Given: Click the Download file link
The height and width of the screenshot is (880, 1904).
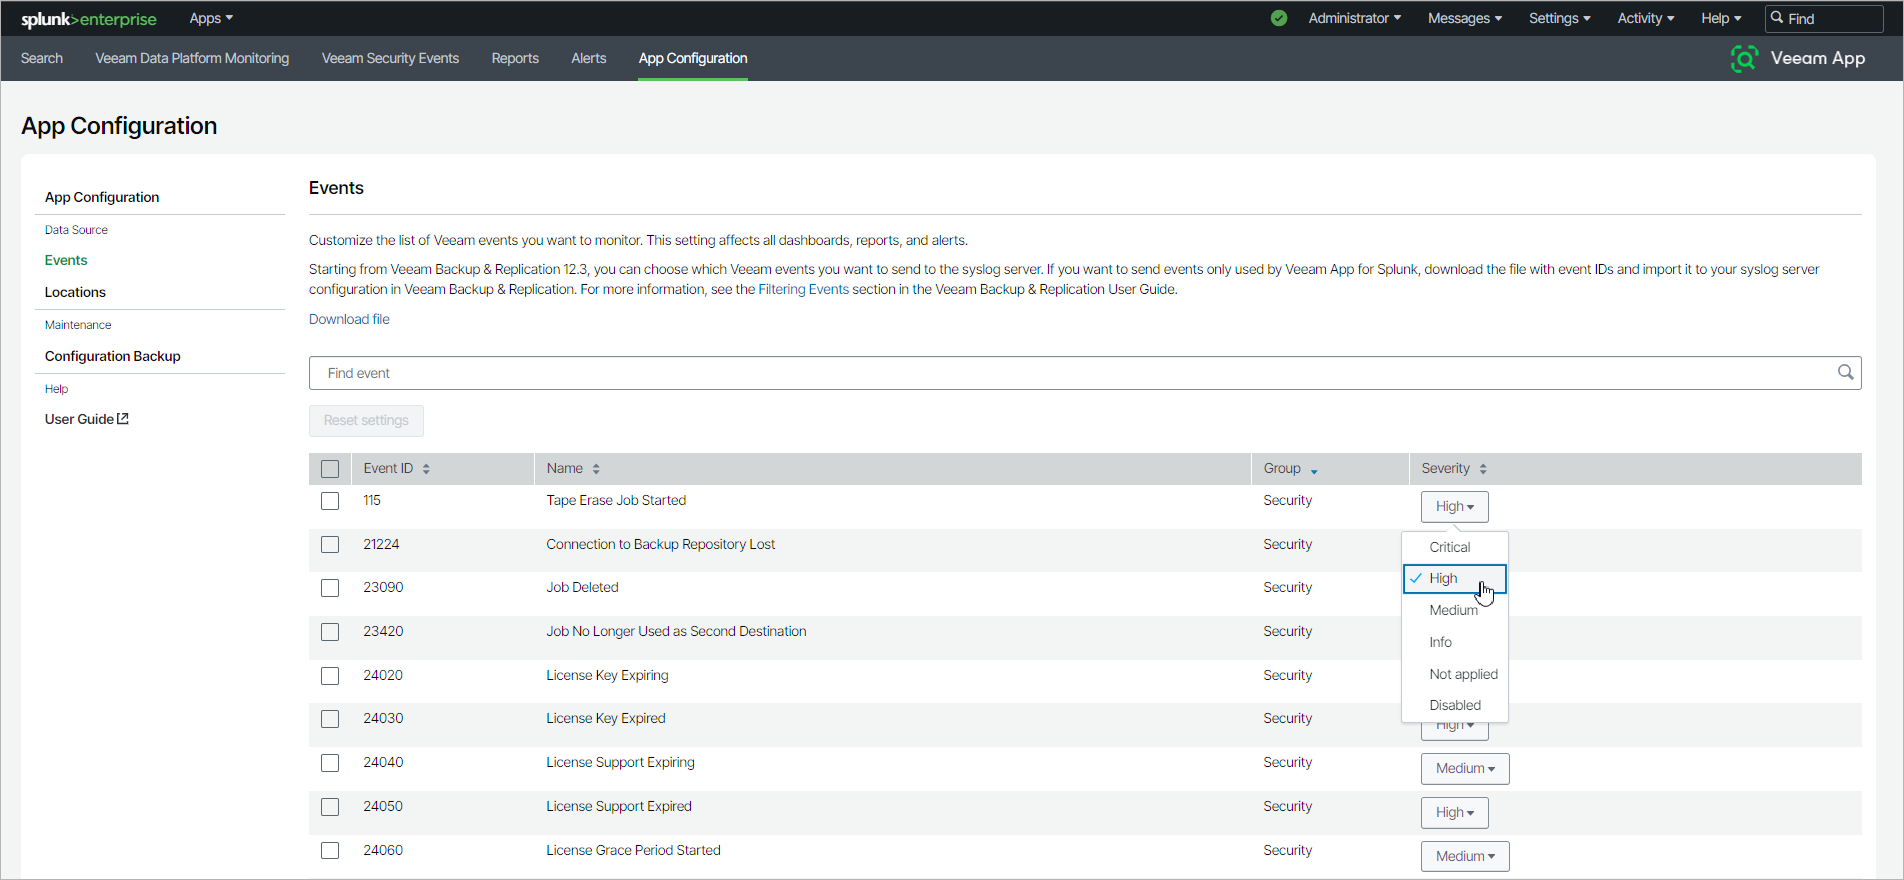Looking at the screenshot, I should (x=349, y=319).
